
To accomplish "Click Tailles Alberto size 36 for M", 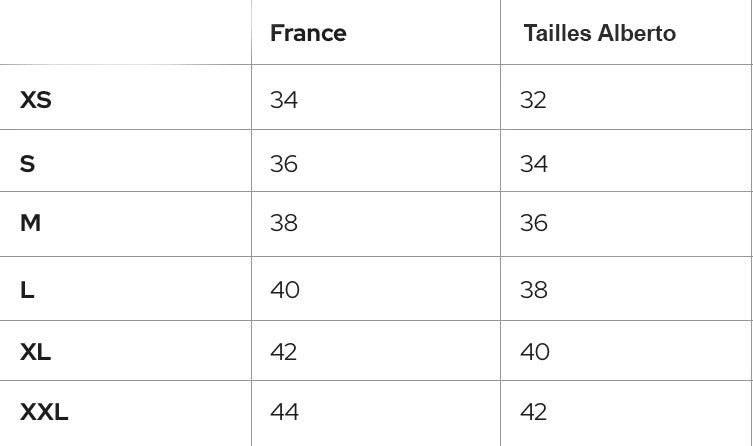I will tap(534, 223).
